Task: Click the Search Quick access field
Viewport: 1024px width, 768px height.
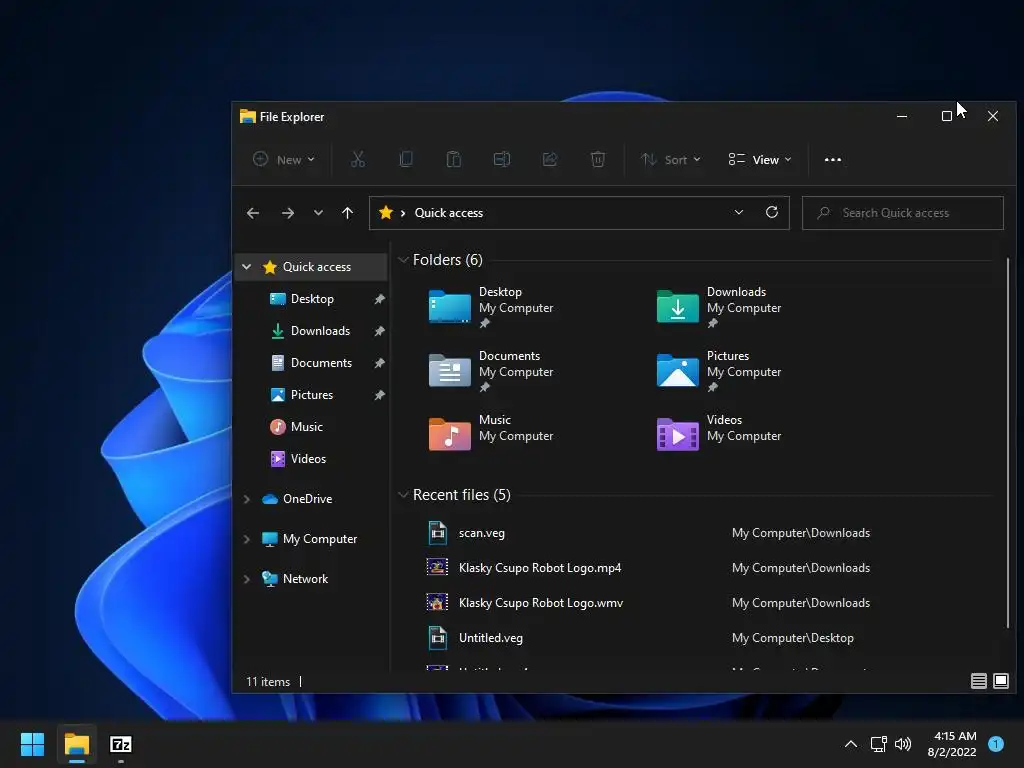Action: pyautogui.click(x=903, y=213)
